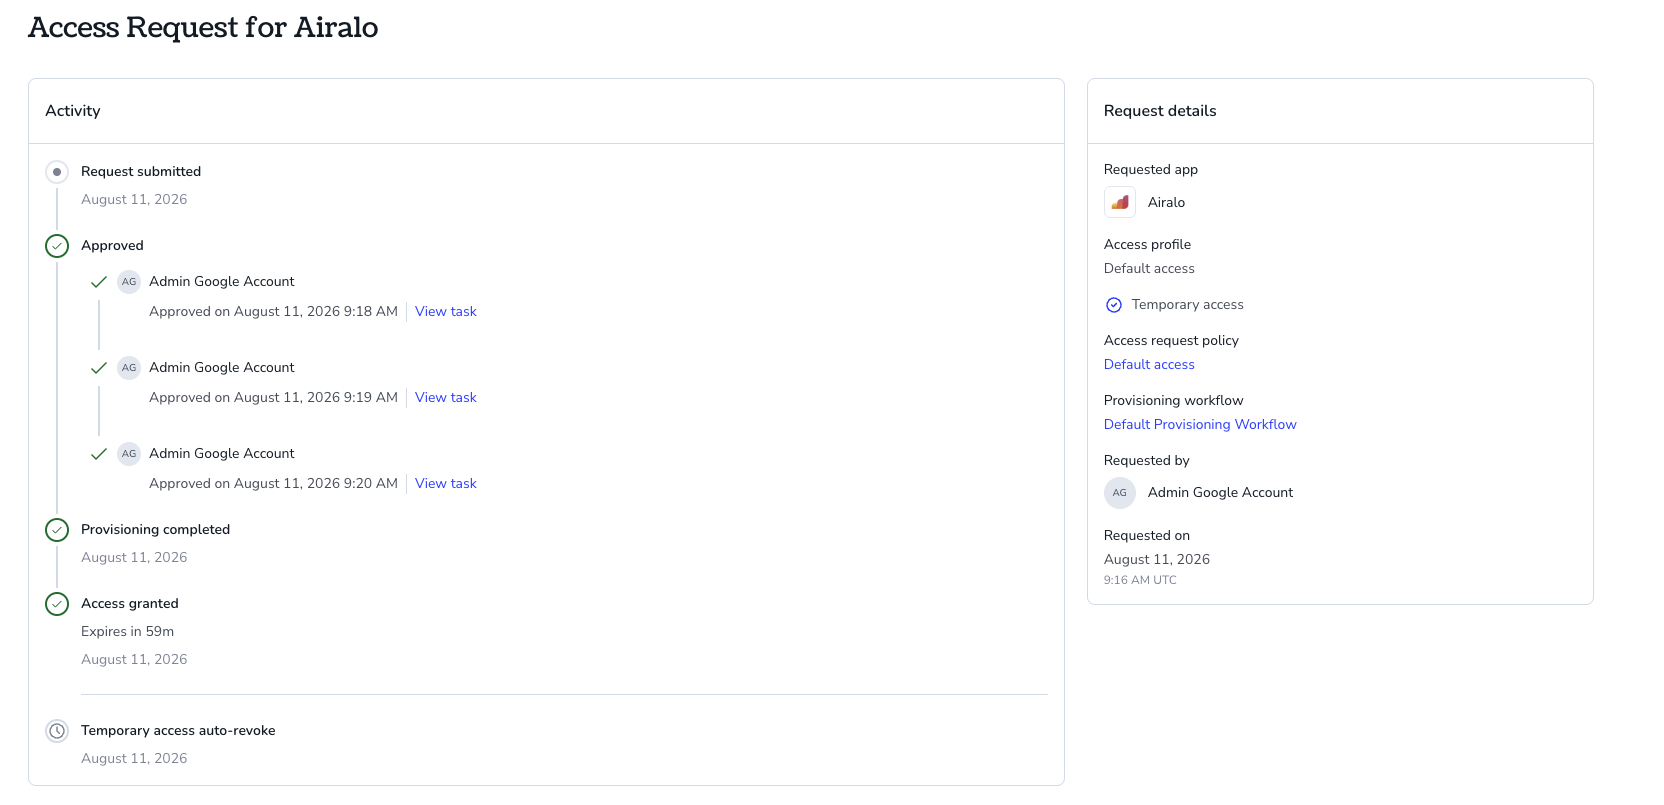The width and height of the screenshot is (1664, 805).
Task: Click the Temporary access auto-revoke label
Action: click(x=178, y=731)
